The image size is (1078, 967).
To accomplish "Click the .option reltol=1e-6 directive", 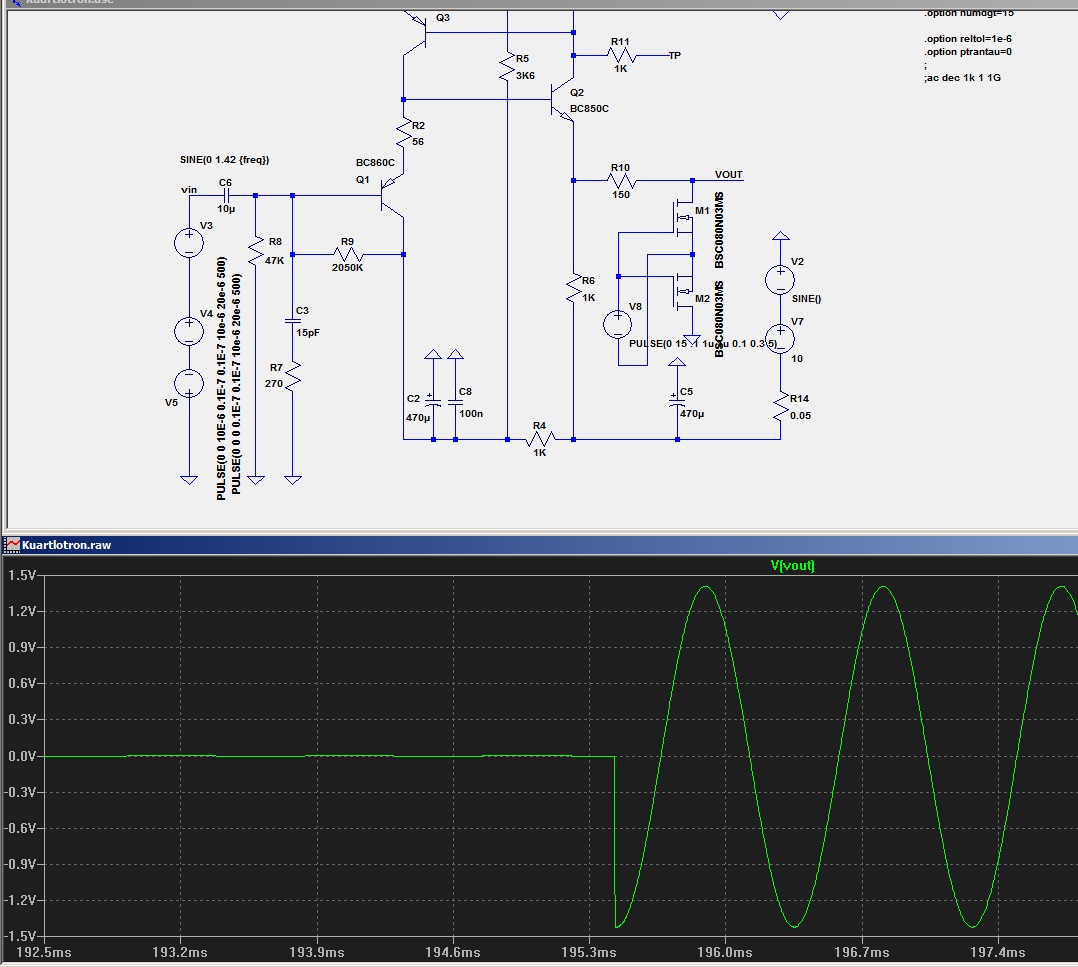I will (x=968, y=39).
